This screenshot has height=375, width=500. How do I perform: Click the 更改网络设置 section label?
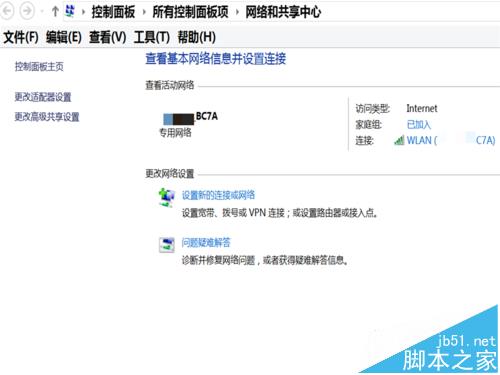coord(170,174)
